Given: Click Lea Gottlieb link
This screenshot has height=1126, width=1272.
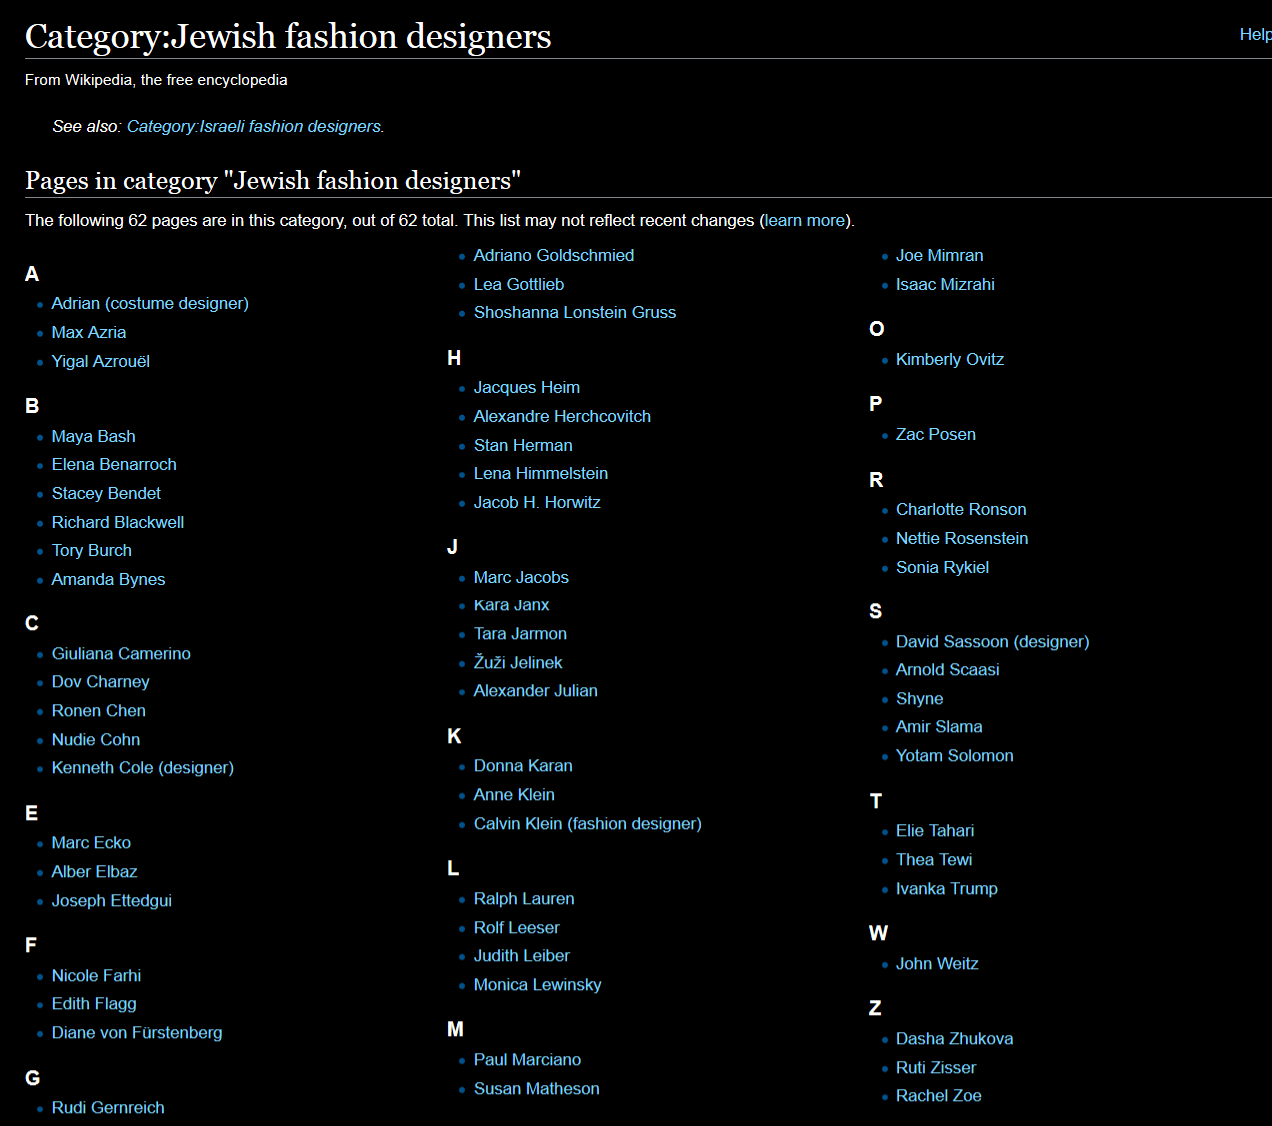Looking at the screenshot, I should coord(519,284).
